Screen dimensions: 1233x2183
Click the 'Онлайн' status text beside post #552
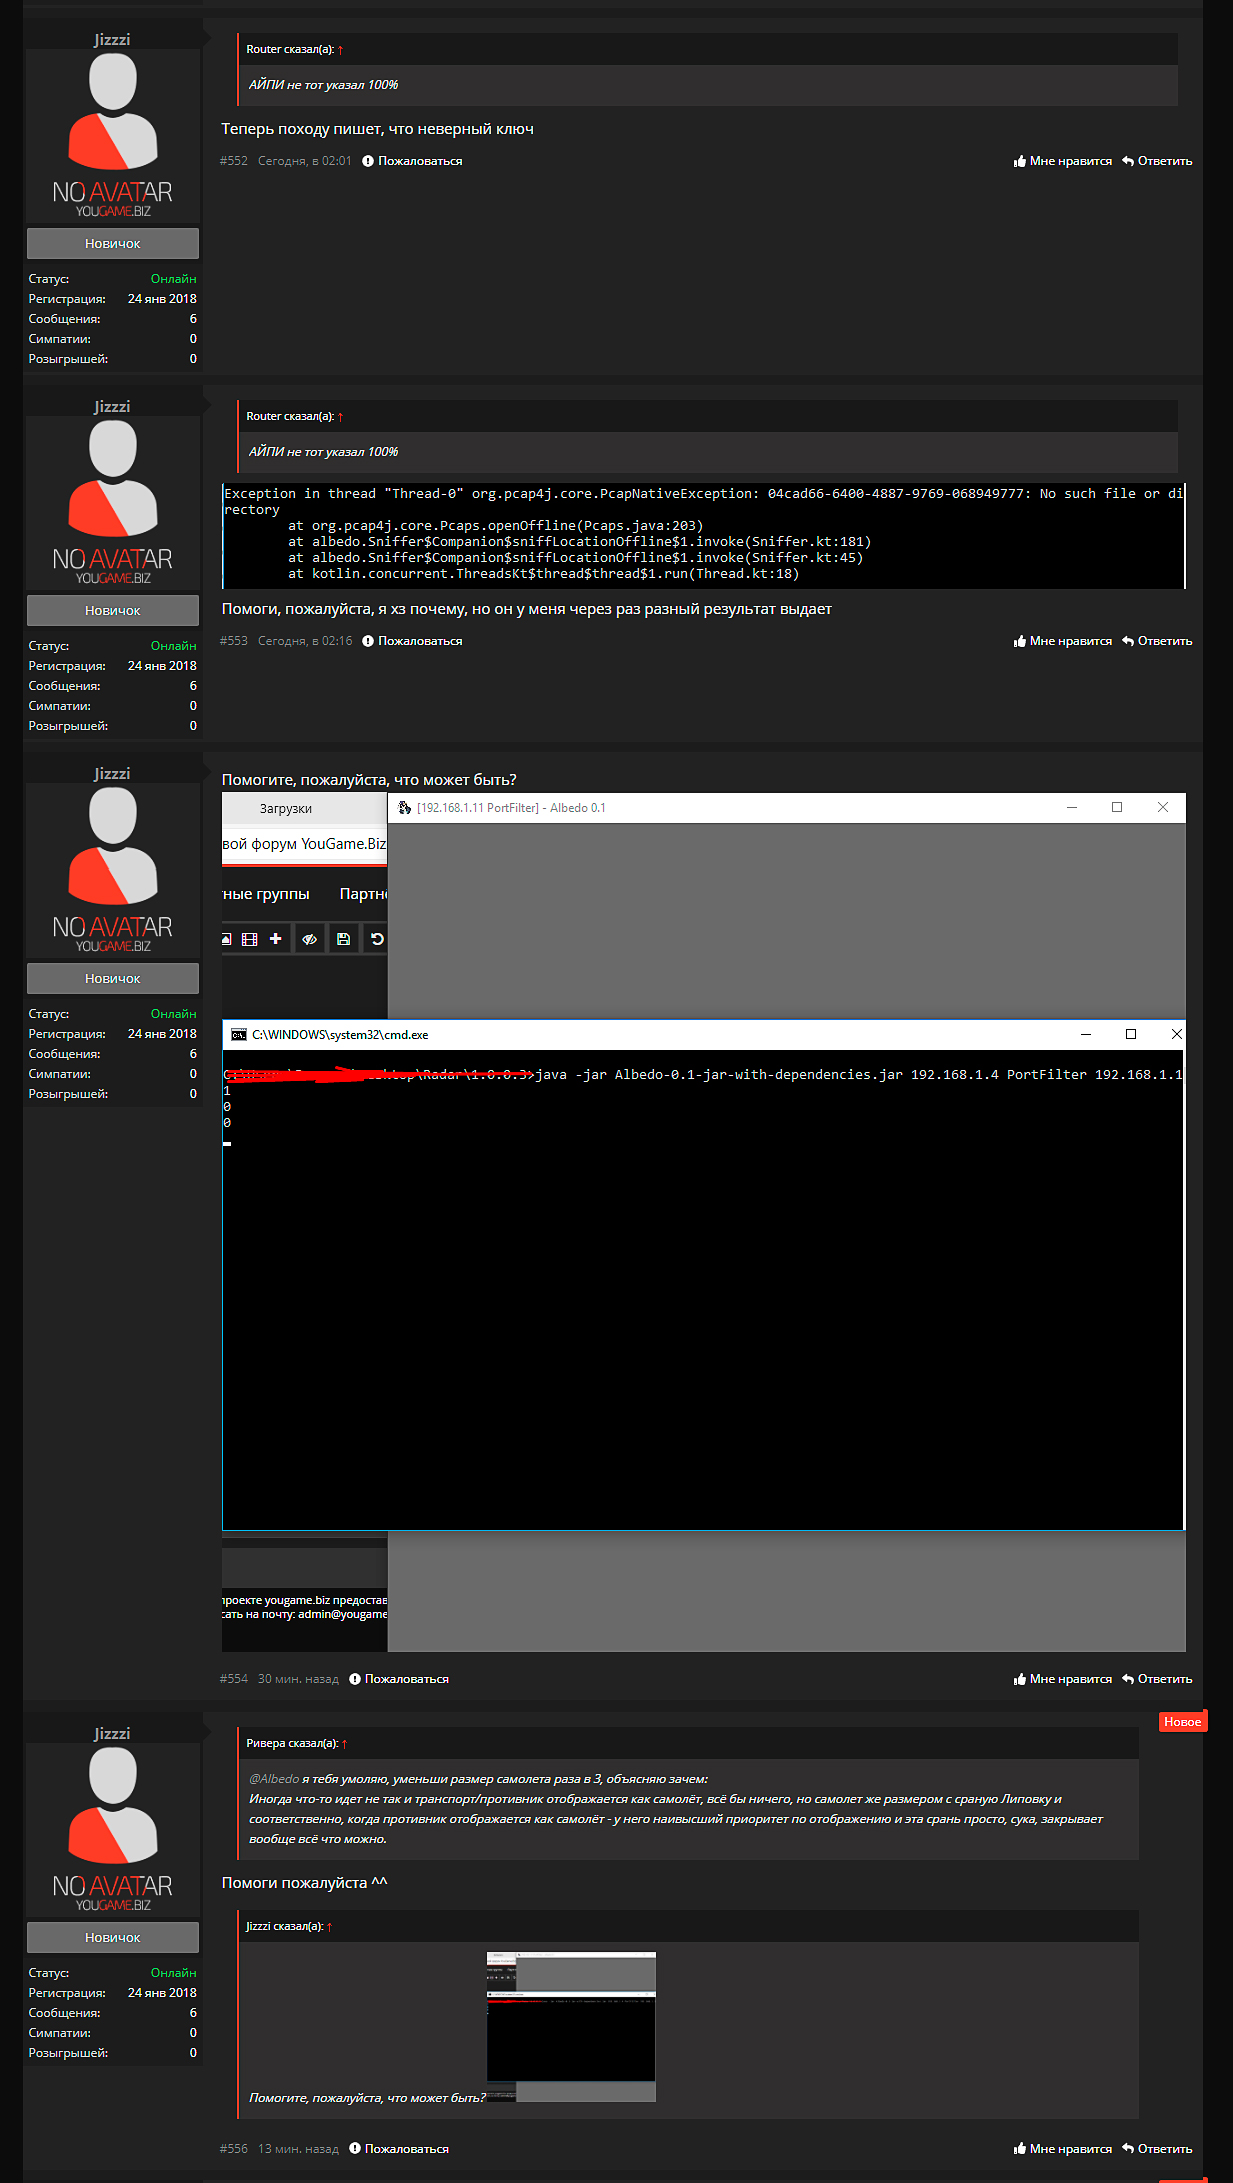click(x=173, y=279)
